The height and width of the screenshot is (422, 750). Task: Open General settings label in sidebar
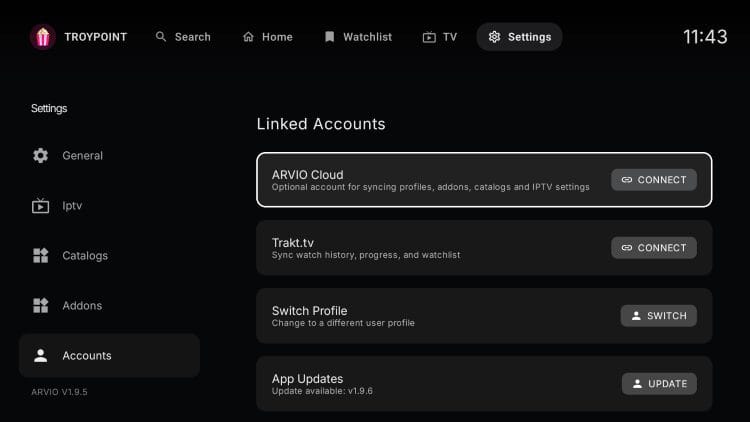82,155
